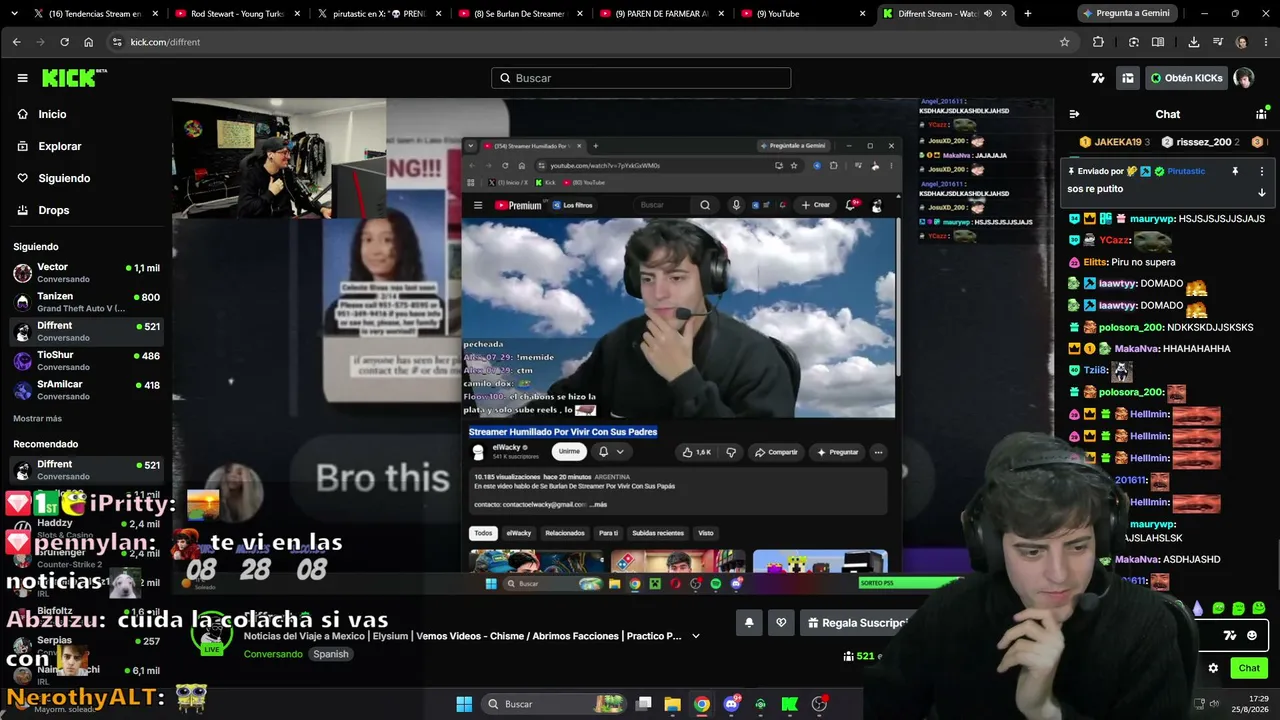Toggle stream notifications bell
This screenshot has height=720, width=1280.
pyautogui.click(x=749, y=623)
